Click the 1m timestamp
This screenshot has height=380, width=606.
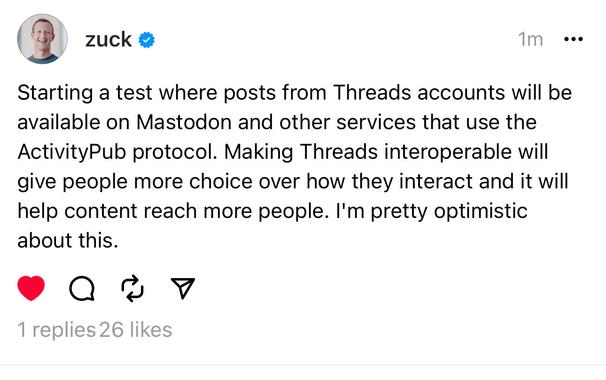tap(530, 39)
